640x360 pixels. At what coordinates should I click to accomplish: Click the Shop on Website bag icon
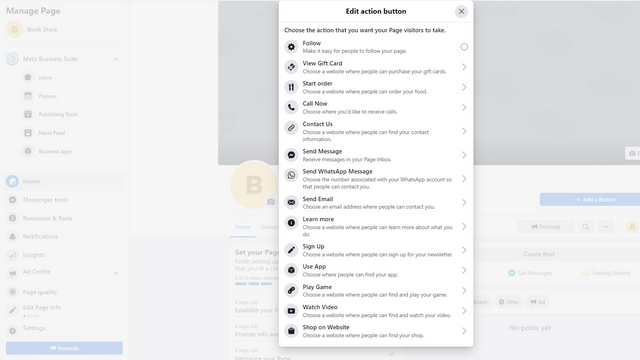click(x=291, y=331)
